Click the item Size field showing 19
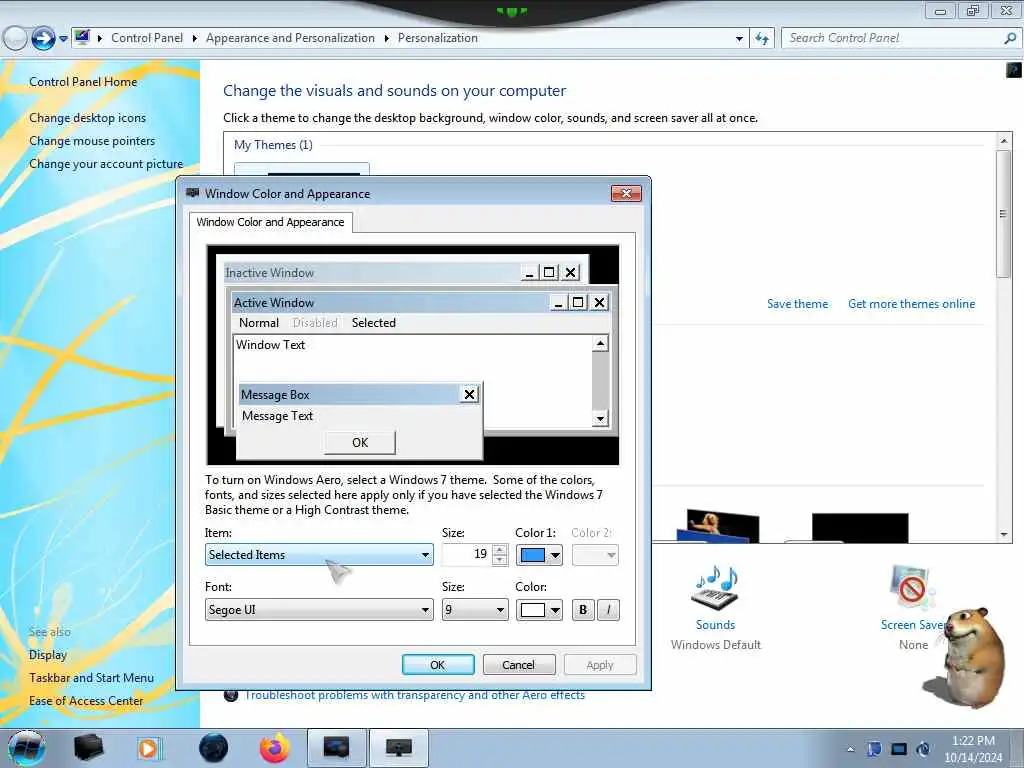The height and width of the screenshot is (768, 1024). pyautogui.click(x=467, y=554)
